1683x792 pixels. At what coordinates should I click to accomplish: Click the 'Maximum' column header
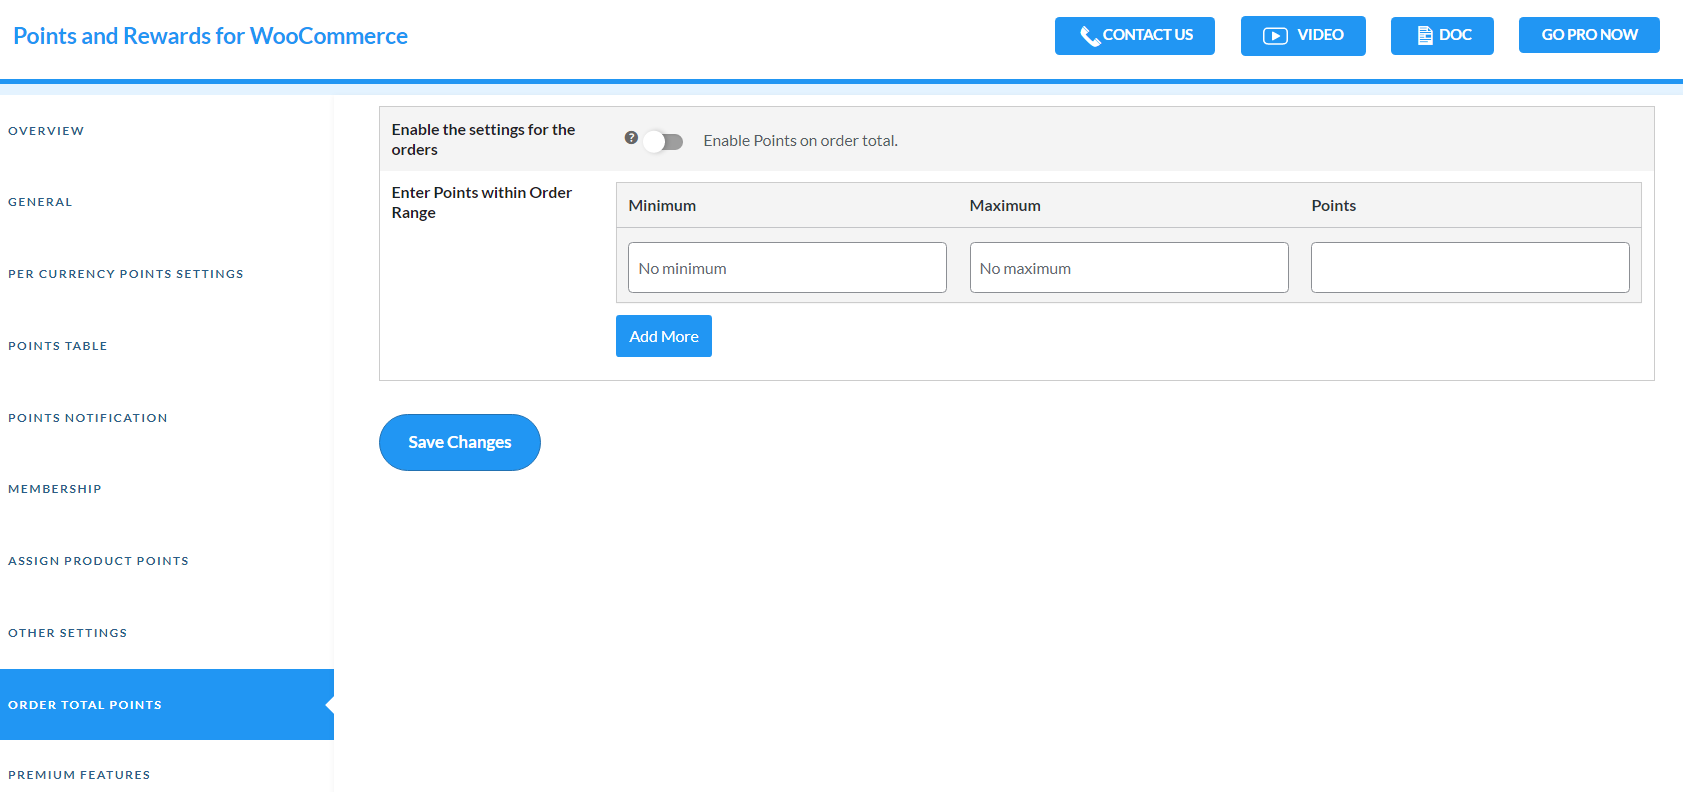(1005, 205)
